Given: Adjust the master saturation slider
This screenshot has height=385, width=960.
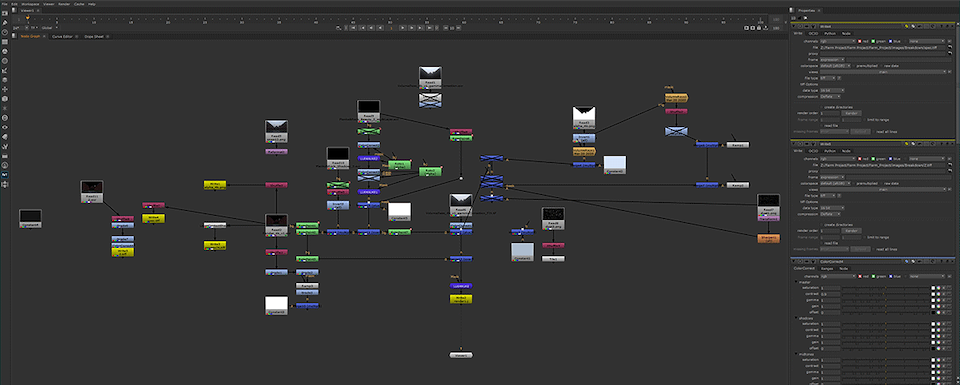Looking at the screenshot, I should pos(885,288).
